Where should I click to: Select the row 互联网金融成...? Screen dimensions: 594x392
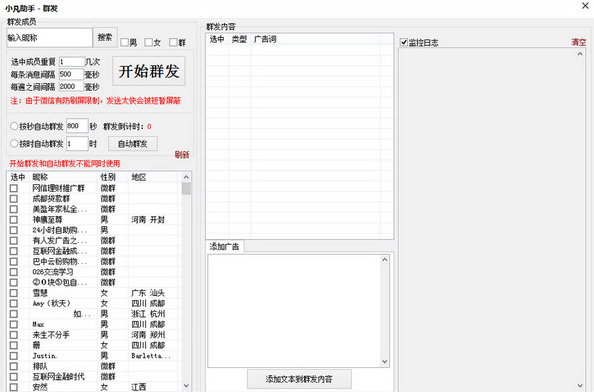[94, 251]
